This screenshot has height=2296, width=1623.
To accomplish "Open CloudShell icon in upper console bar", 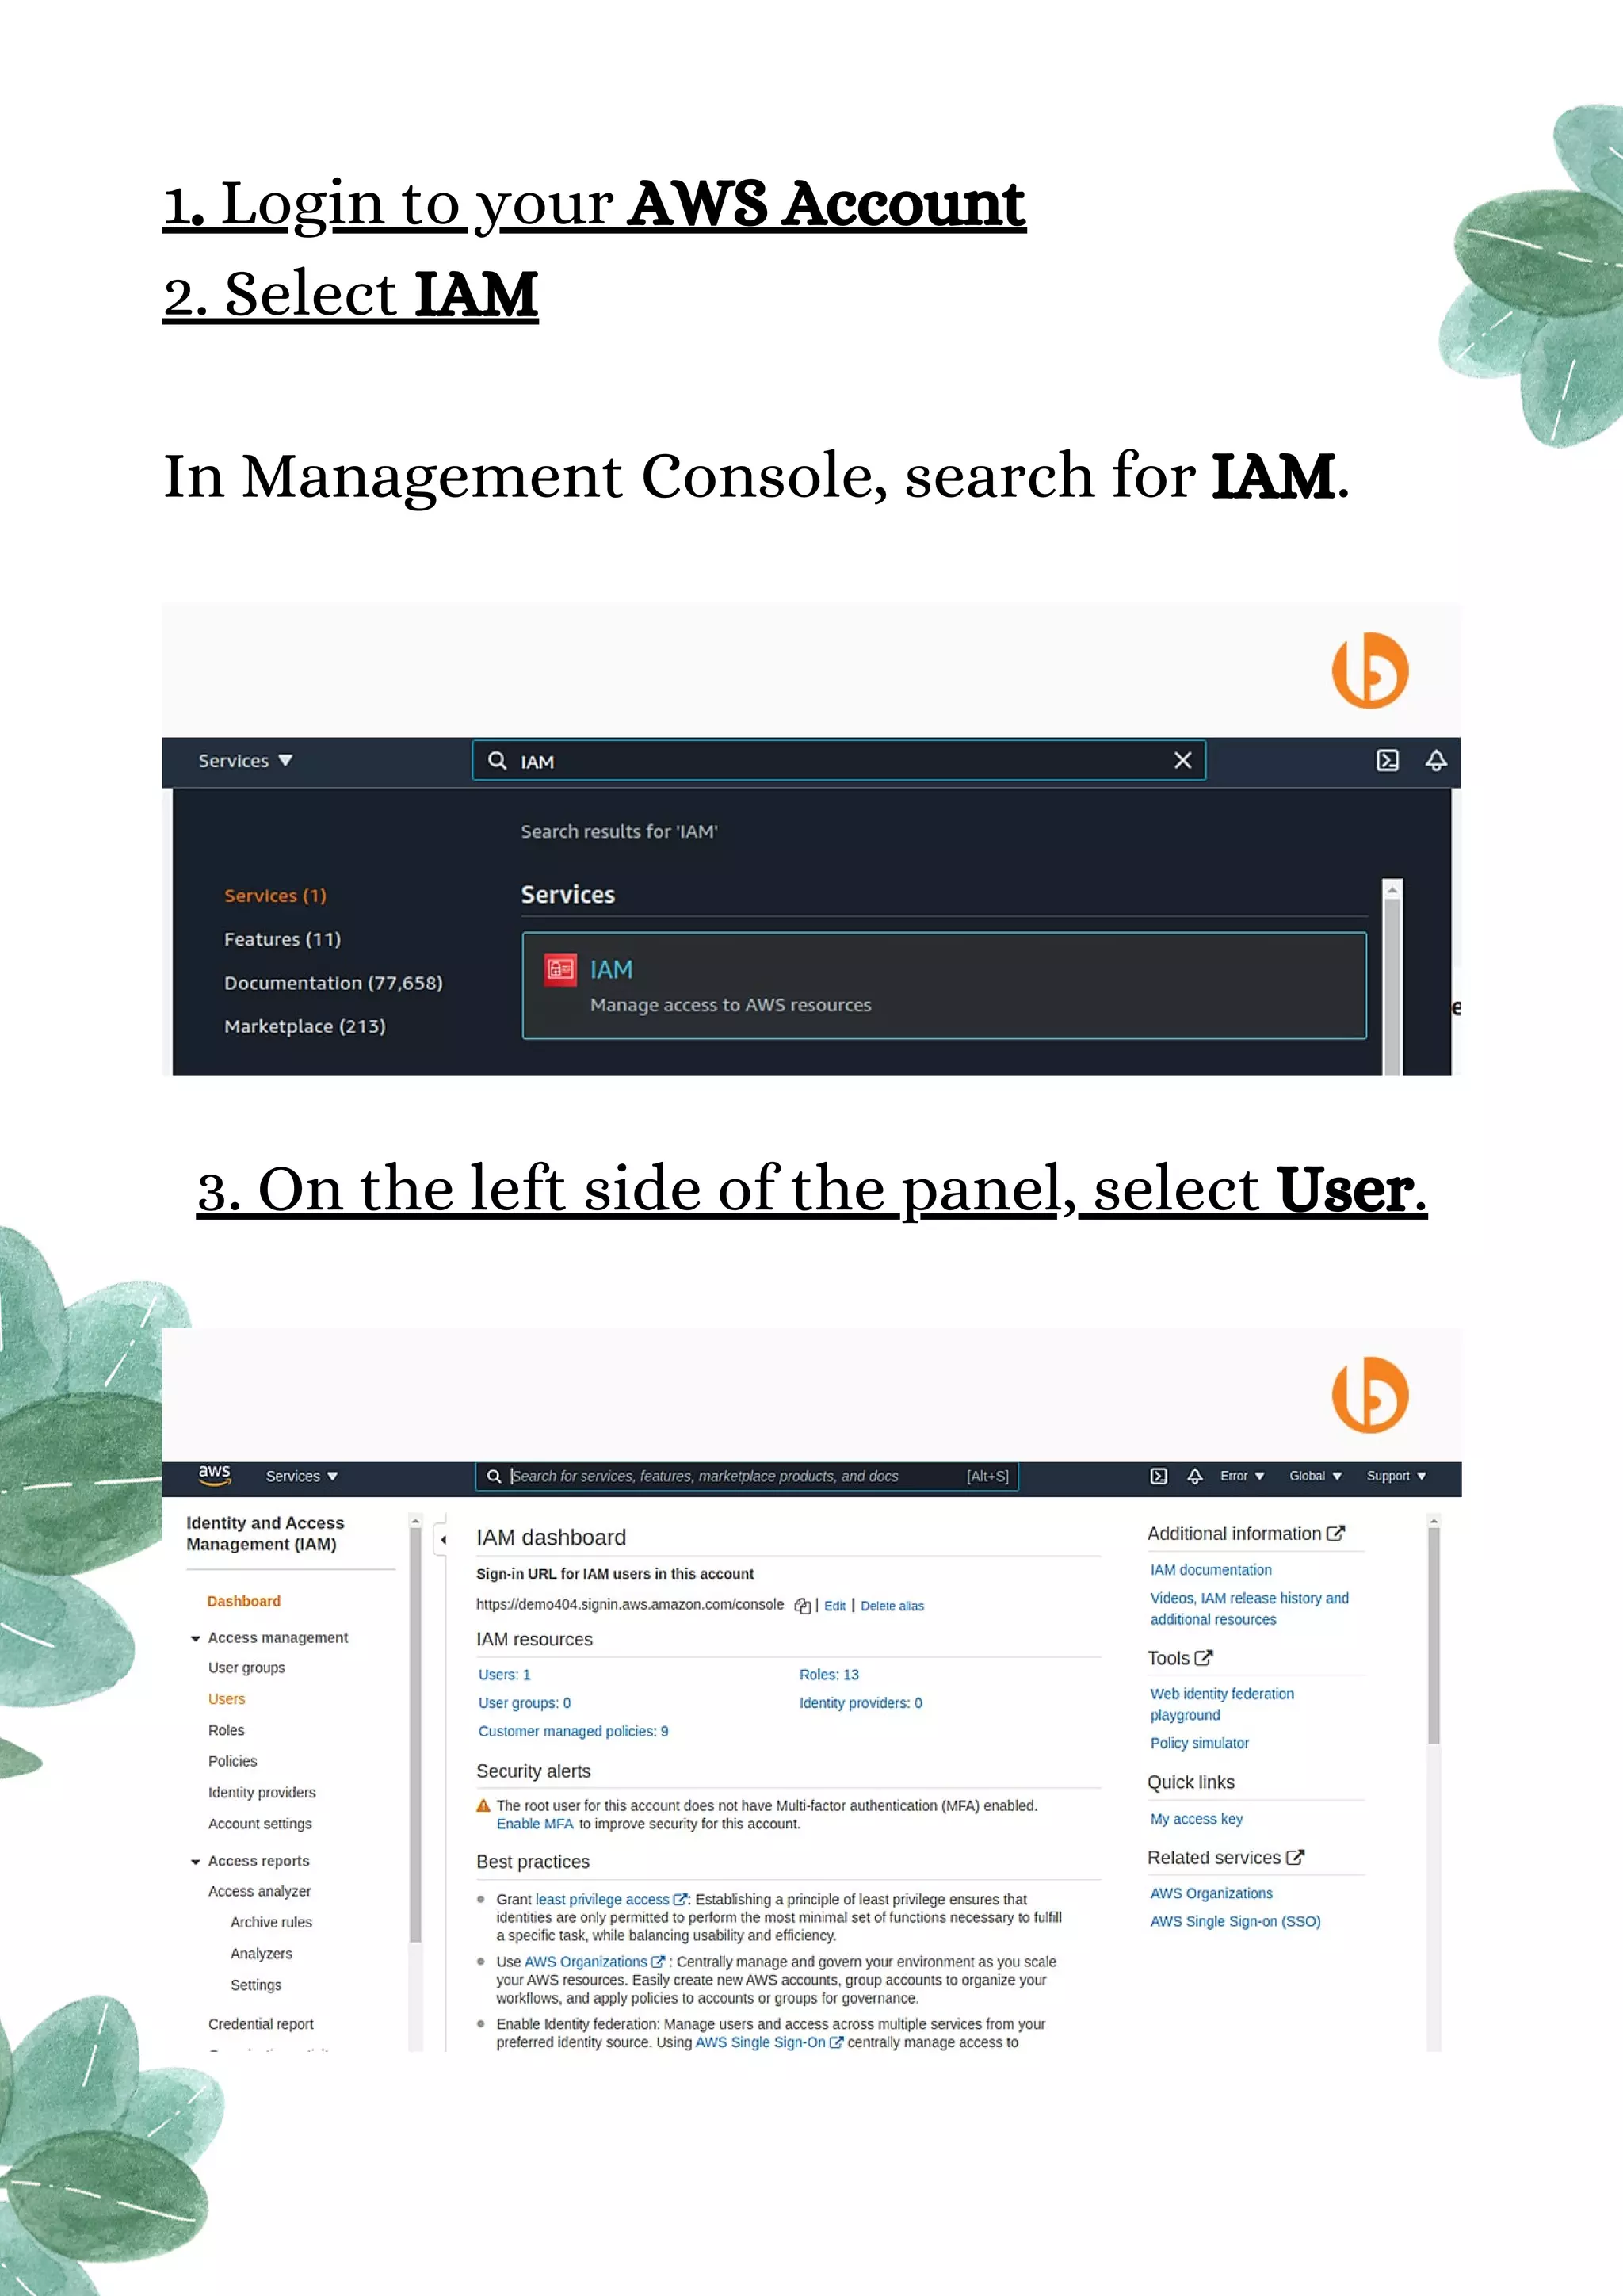I will pos(1388,761).
